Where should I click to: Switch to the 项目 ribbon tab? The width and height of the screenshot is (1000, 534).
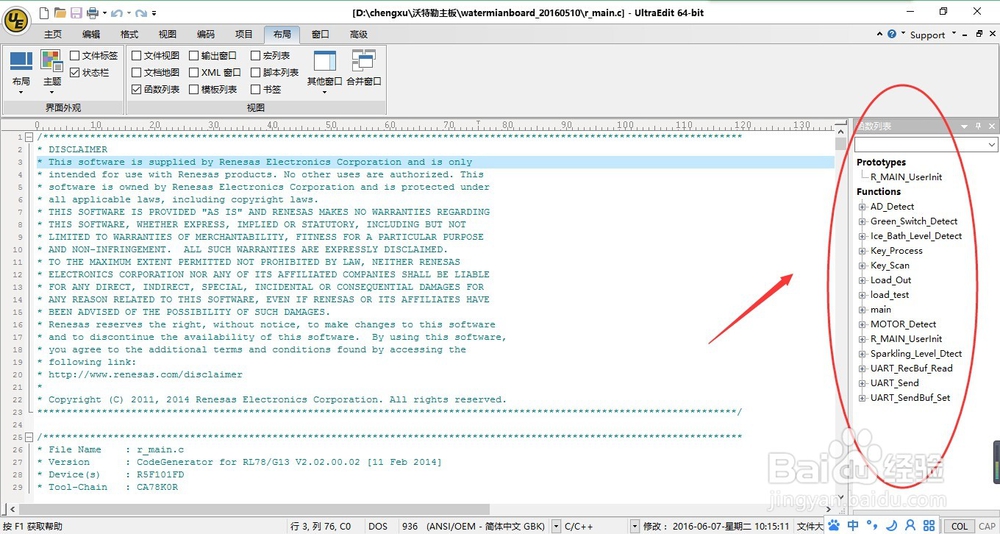click(x=244, y=34)
